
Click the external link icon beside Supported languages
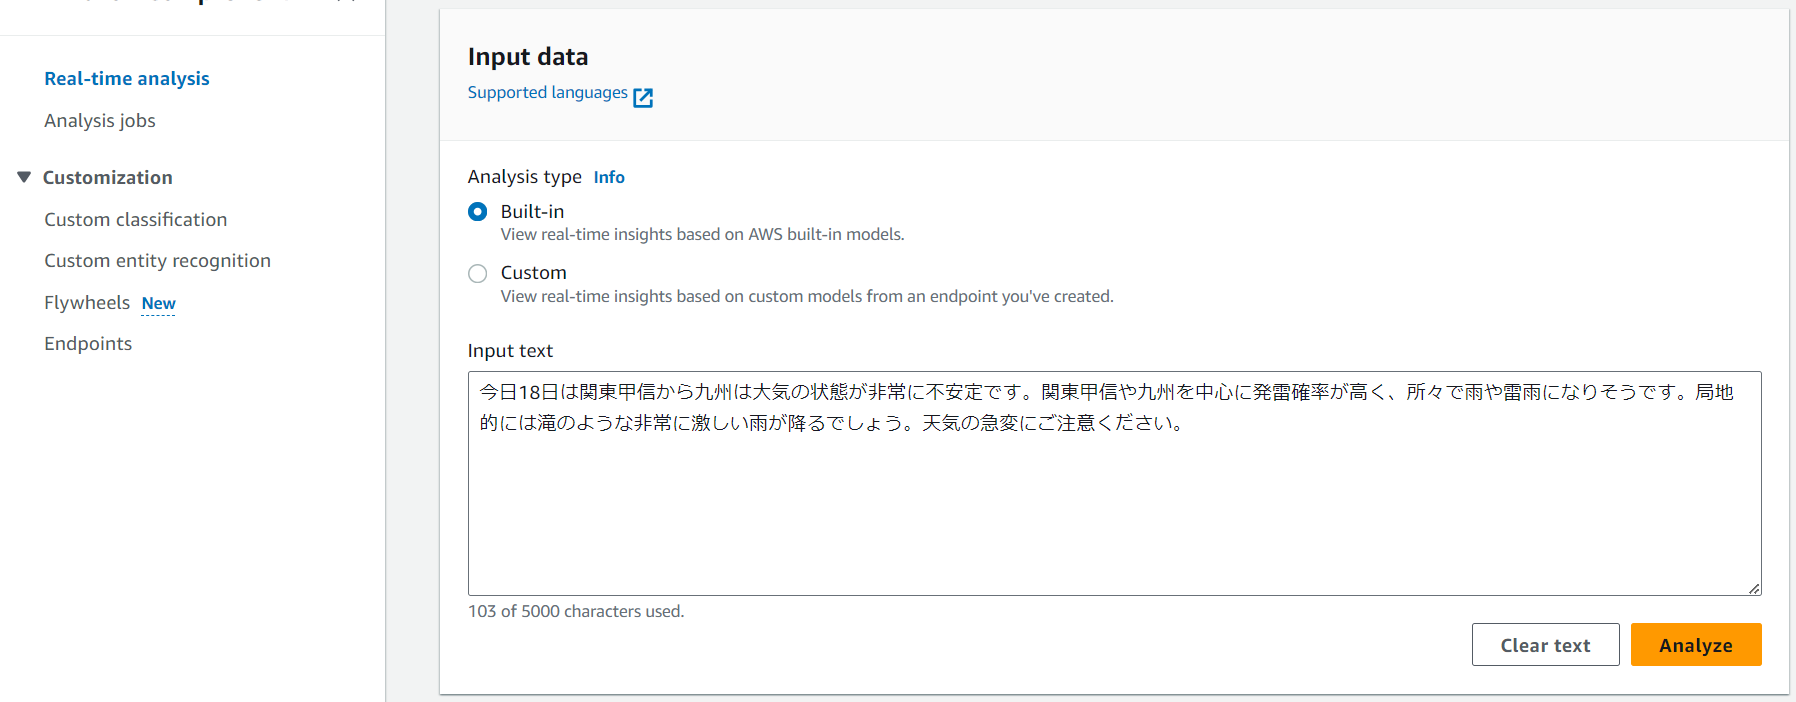pos(643,97)
